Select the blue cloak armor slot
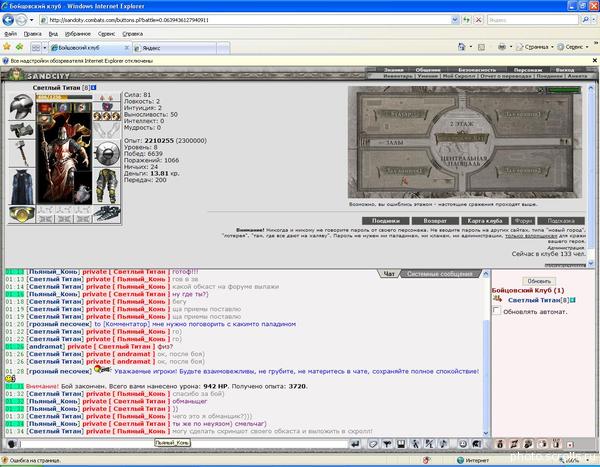Image resolution: width=600 pixels, height=467 pixels. point(20,187)
